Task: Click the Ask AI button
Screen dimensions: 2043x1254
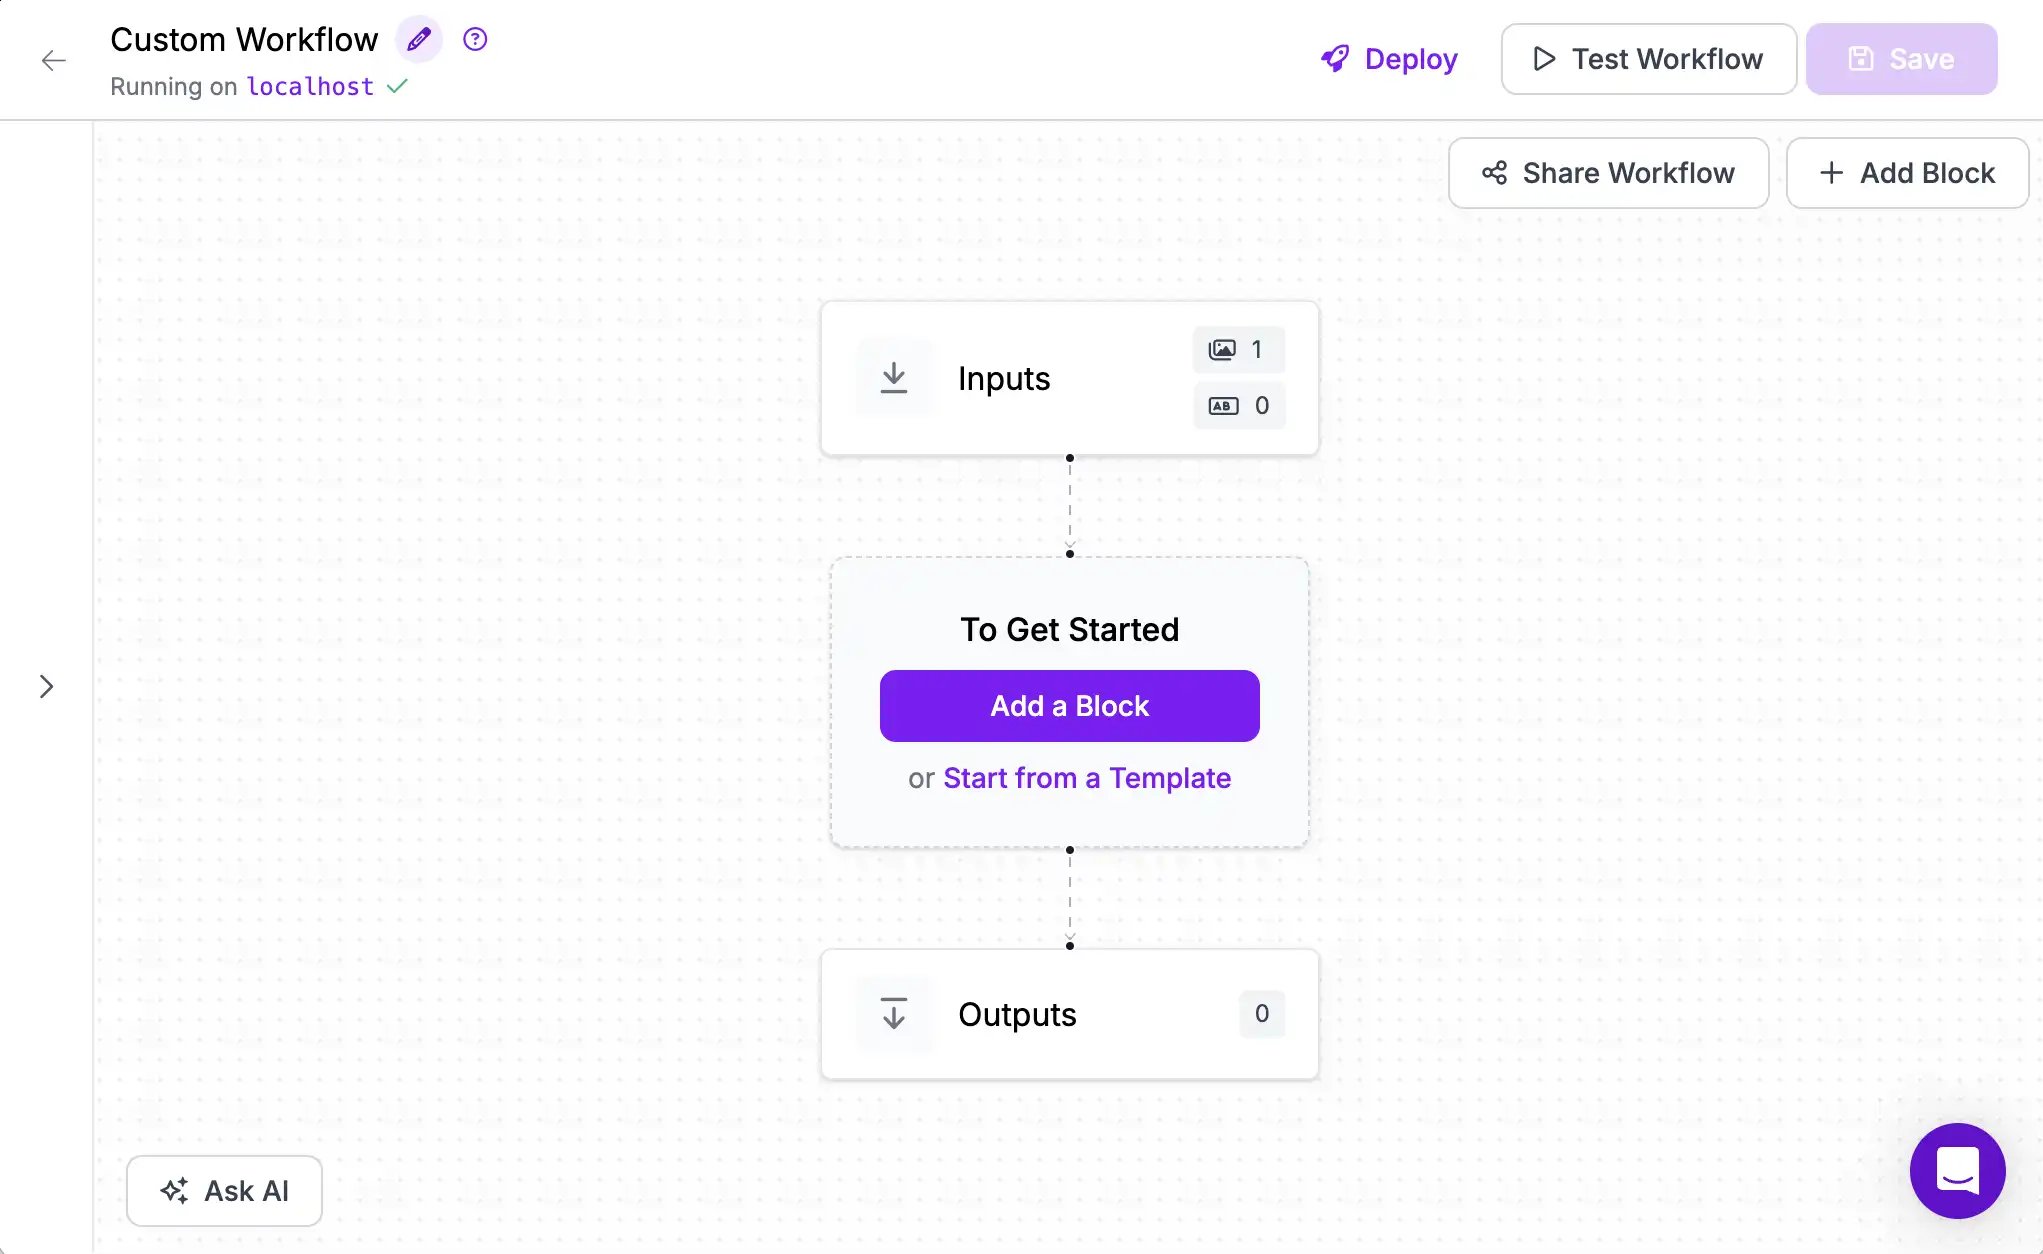Action: click(x=224, y=1191)
